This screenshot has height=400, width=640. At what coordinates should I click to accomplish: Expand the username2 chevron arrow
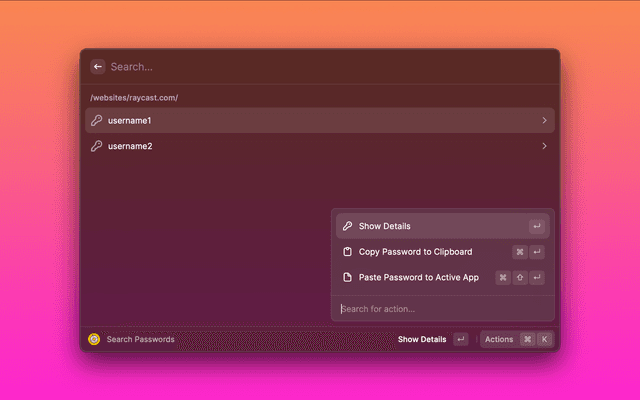click(x=544, y=147)
